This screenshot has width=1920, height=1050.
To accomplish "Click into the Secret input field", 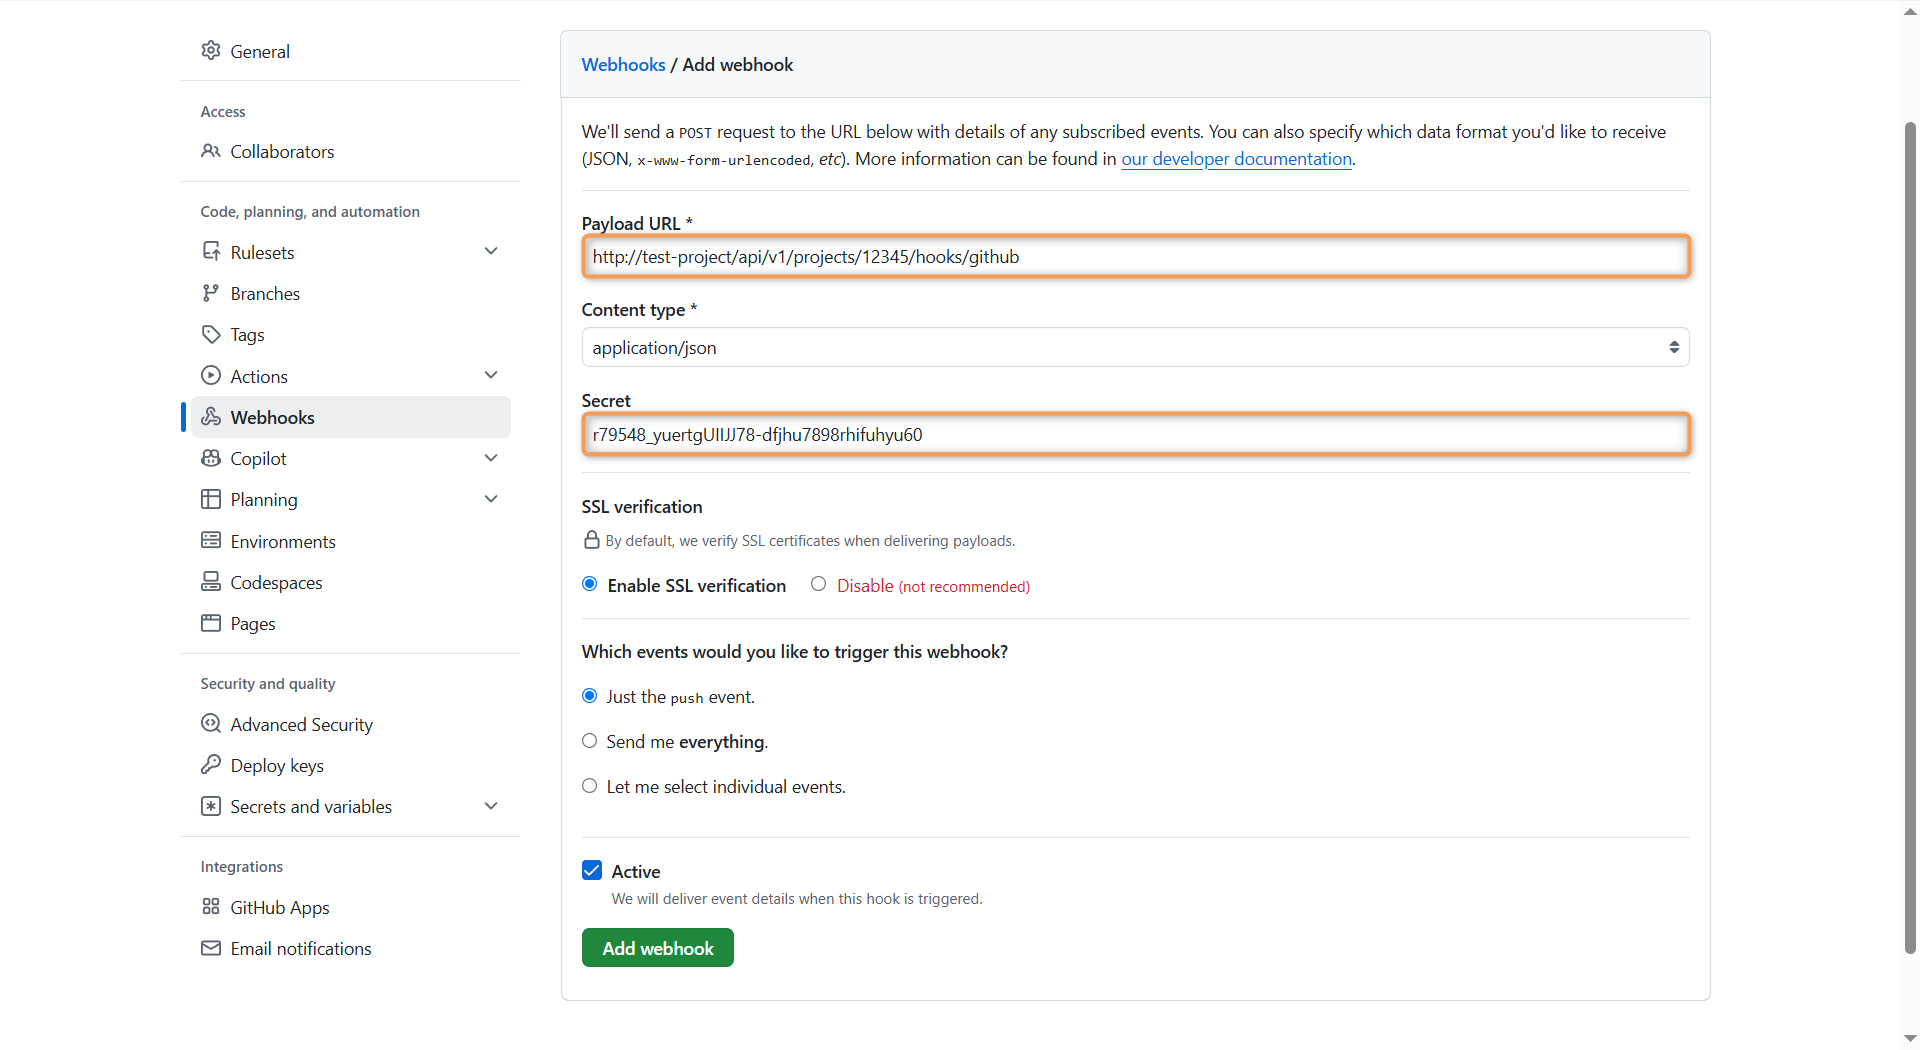I will coord(1135,435).
